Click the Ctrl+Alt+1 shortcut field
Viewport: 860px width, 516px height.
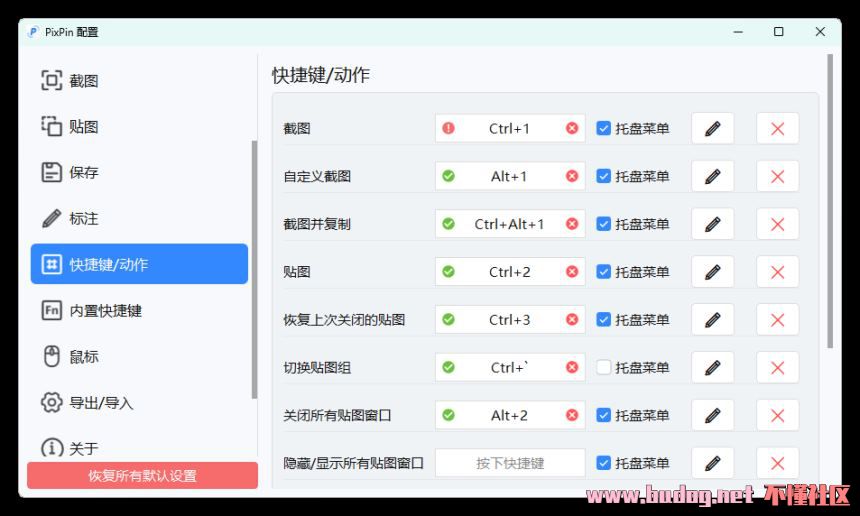(510, 224)
